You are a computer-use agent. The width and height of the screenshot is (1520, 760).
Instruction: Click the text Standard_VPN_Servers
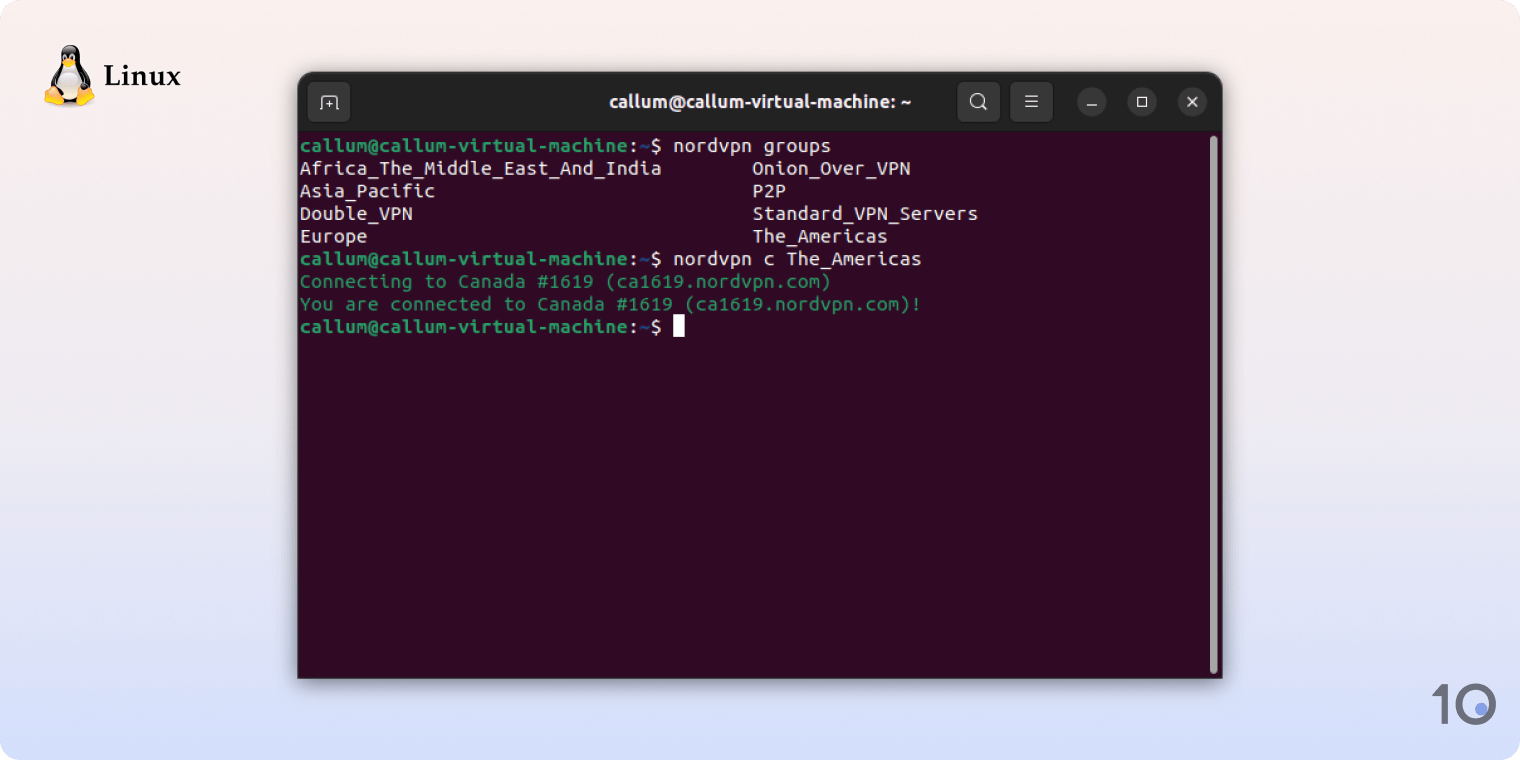point(865,214)
